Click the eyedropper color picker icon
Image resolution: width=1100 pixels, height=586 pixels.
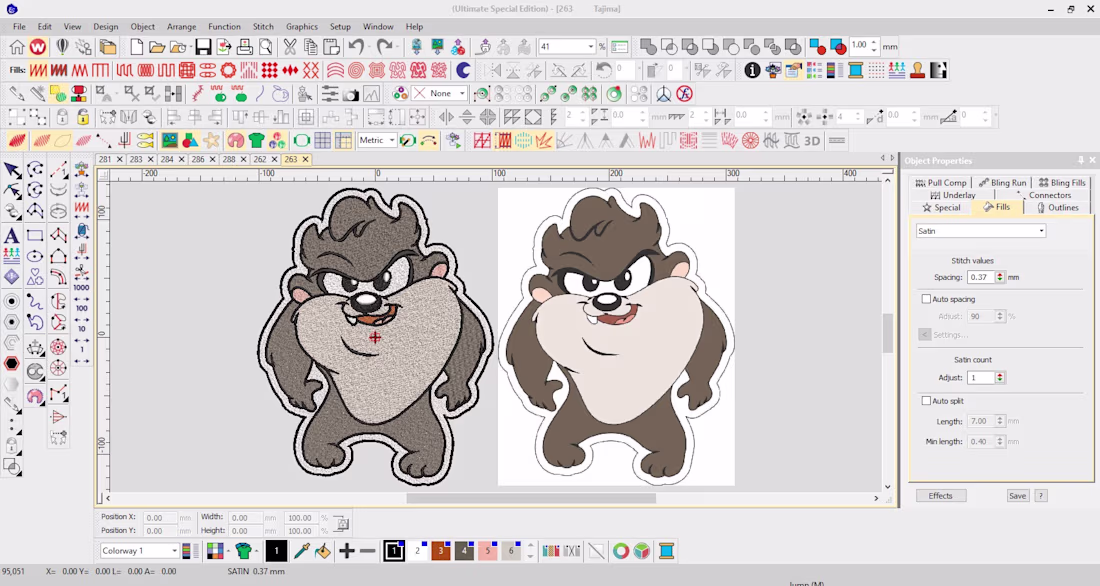point(302,551)
